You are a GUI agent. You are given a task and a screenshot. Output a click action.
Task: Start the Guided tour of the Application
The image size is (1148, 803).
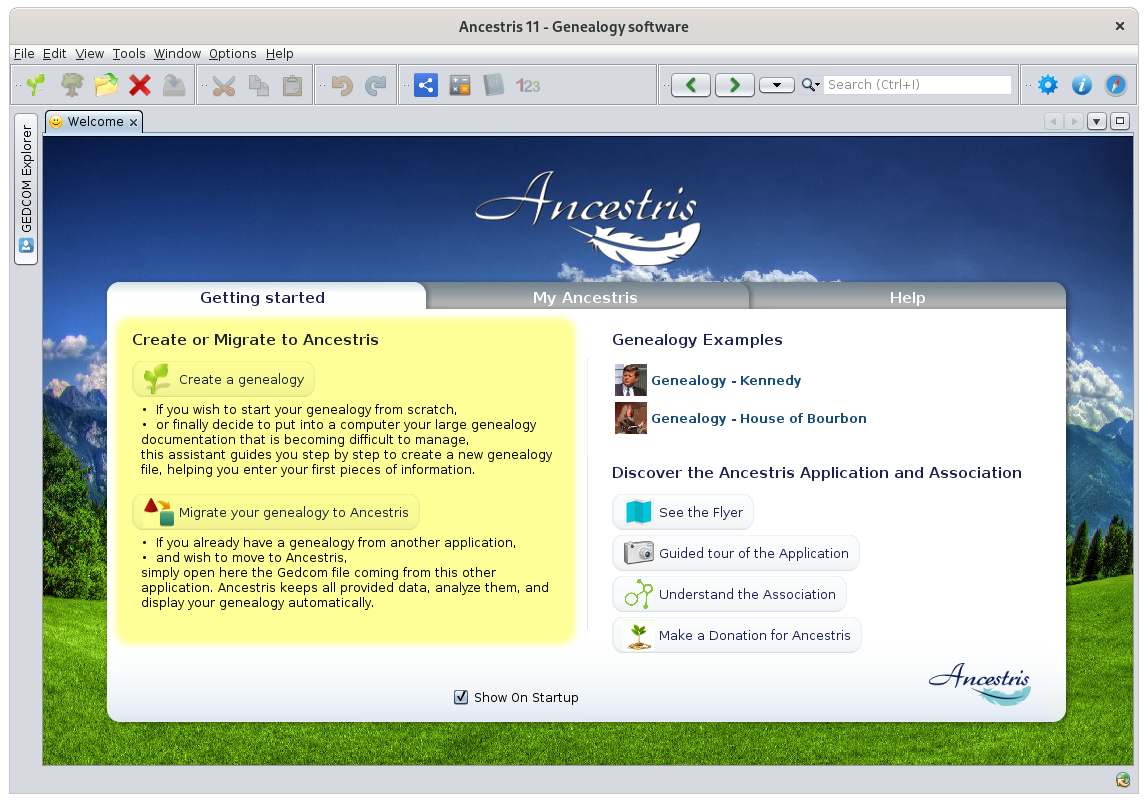[736, 553]
